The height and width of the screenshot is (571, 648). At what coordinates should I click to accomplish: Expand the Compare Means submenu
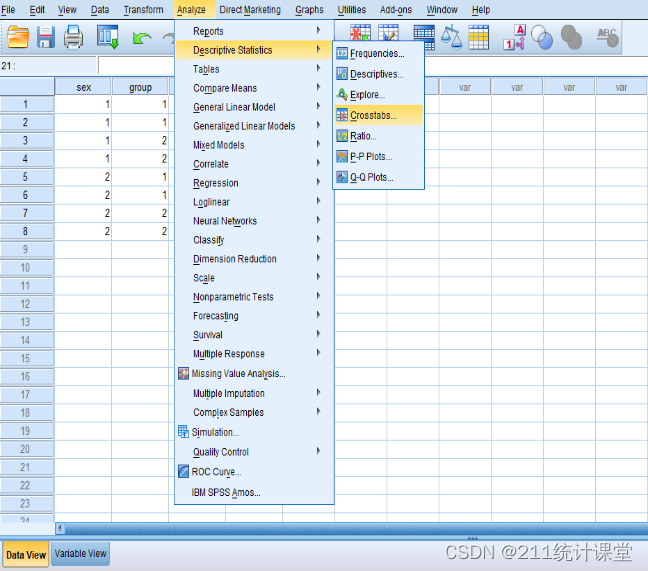click(254, 88)
